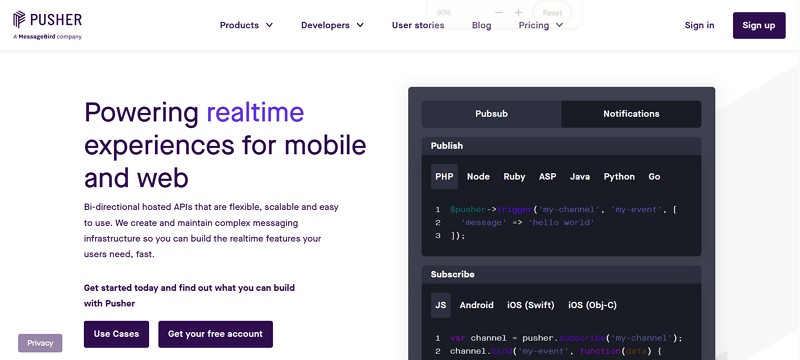Click the 'pusher.subscribe' code line
800x360 pixels.
[566, 338]
